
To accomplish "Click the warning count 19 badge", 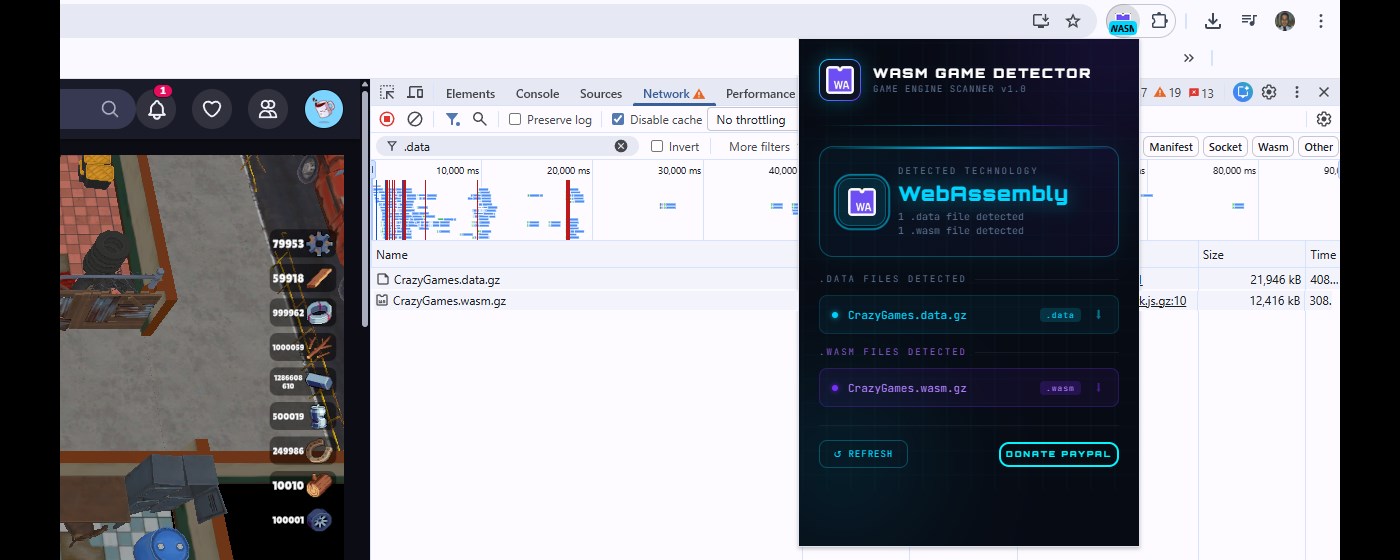I will [1168, 93].
